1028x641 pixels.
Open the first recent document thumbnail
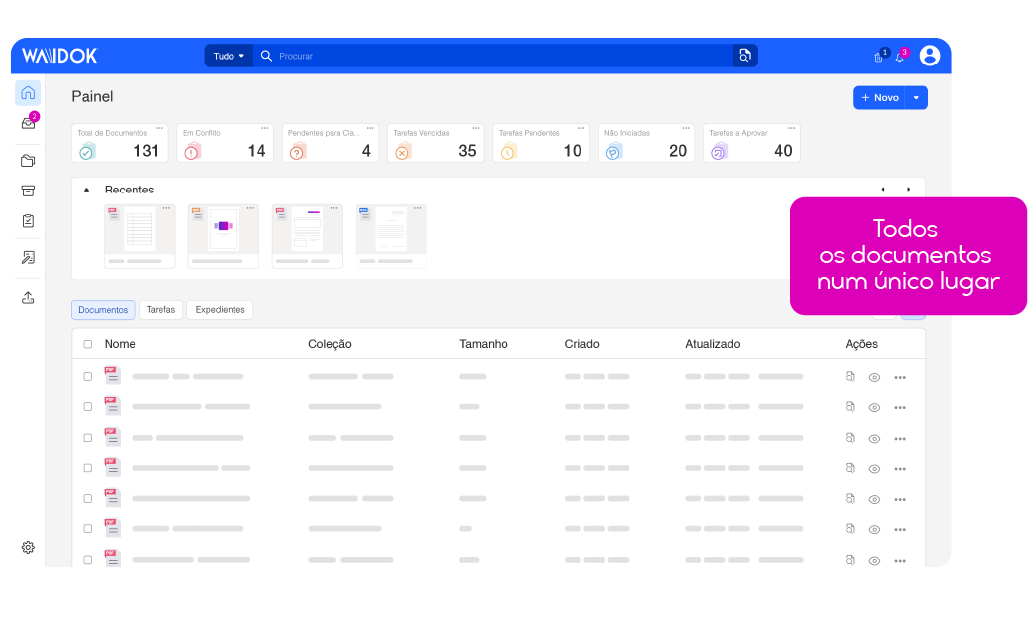140,236
